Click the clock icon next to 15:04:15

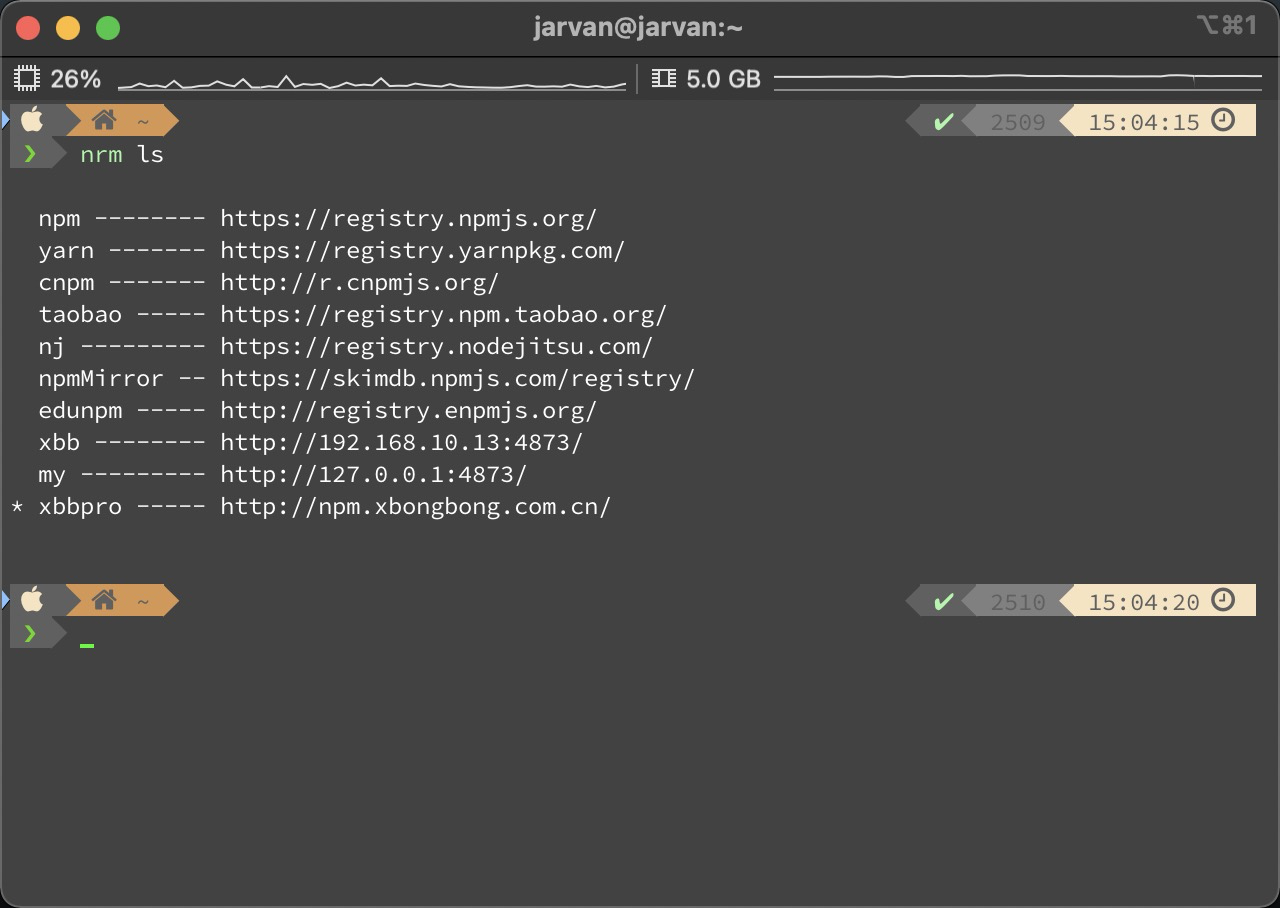coord(1223,121)
